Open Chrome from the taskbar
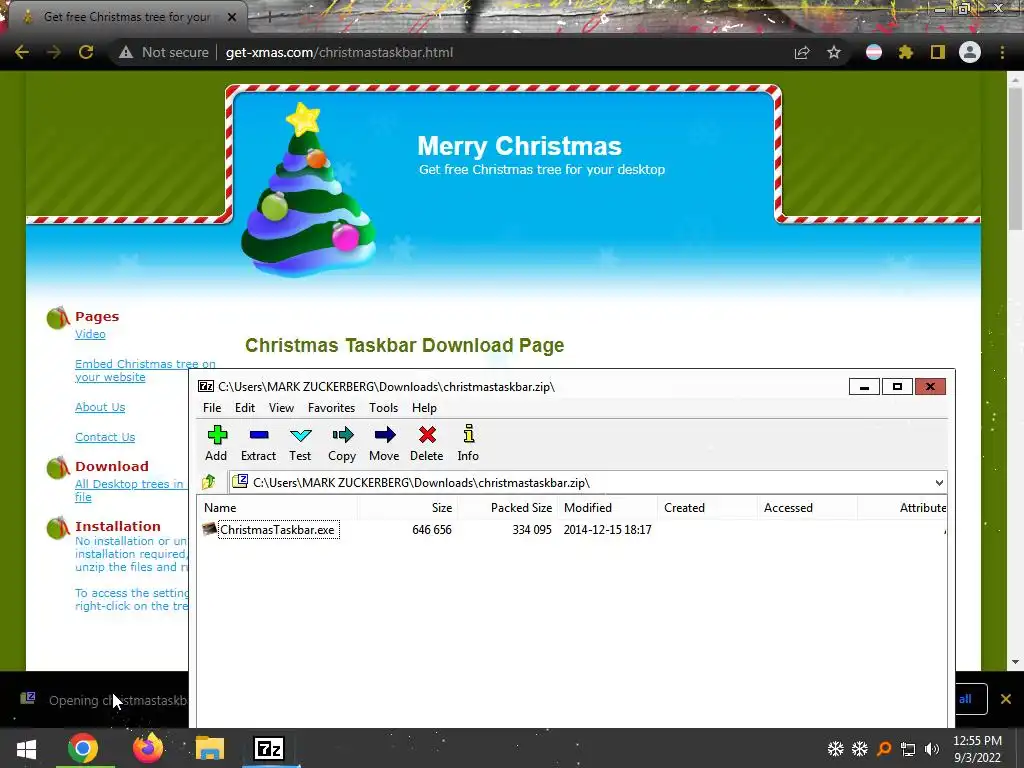Screen dimensions: 1024x768 [83, 748]
